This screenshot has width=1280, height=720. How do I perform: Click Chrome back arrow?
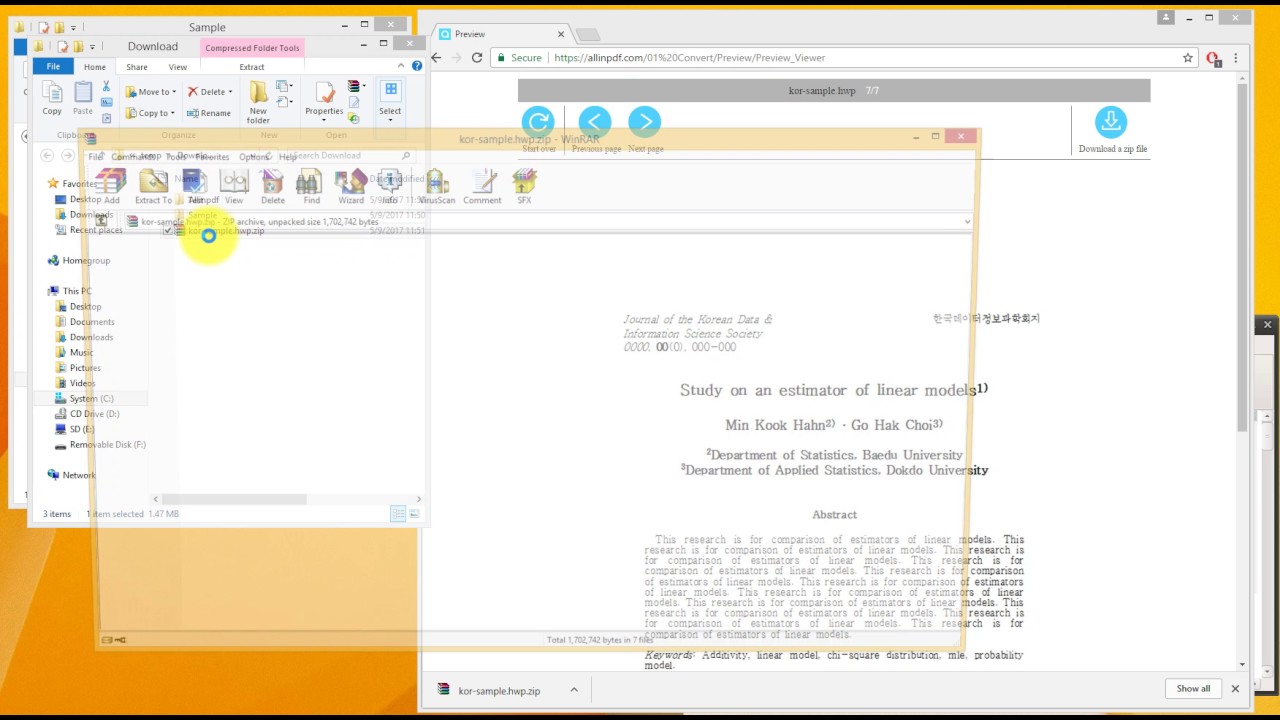[x=437, y=58]
